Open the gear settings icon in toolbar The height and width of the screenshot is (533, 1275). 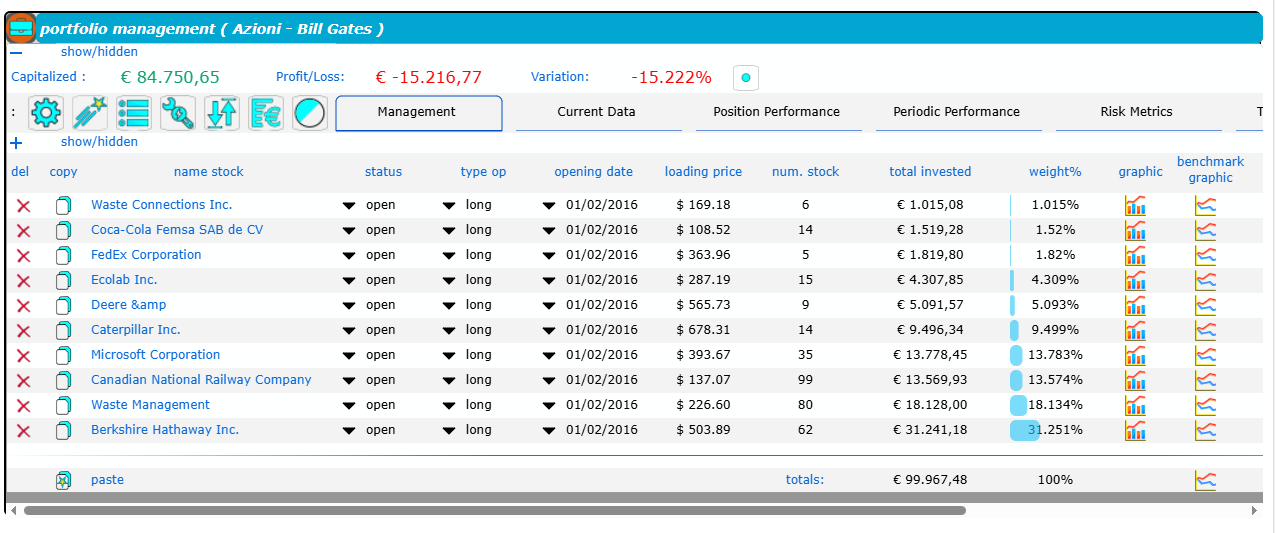click(46, 113)
